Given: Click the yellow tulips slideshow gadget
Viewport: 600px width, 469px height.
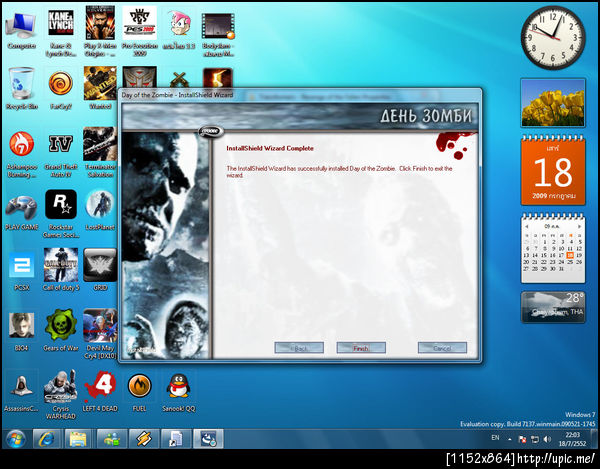Looking at the screenshot, I should coord(553,103).
